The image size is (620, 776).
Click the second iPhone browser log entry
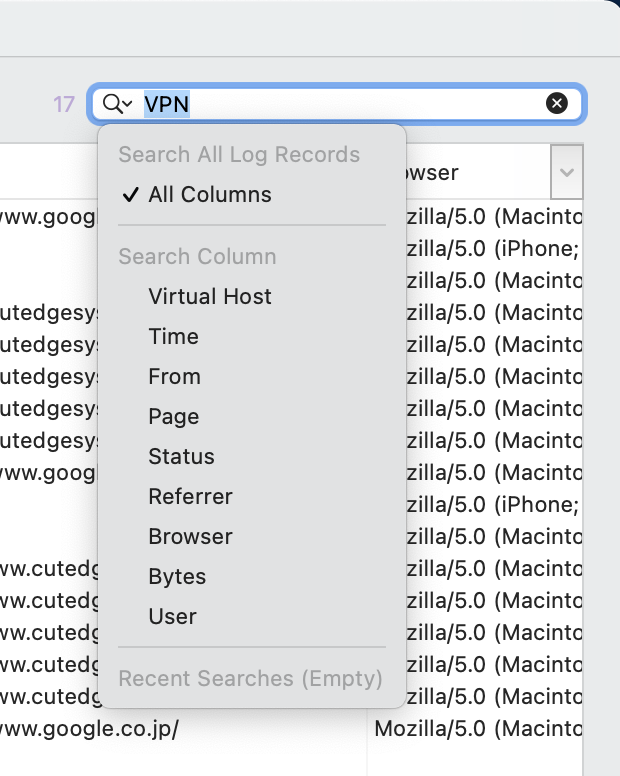point(492,504)
